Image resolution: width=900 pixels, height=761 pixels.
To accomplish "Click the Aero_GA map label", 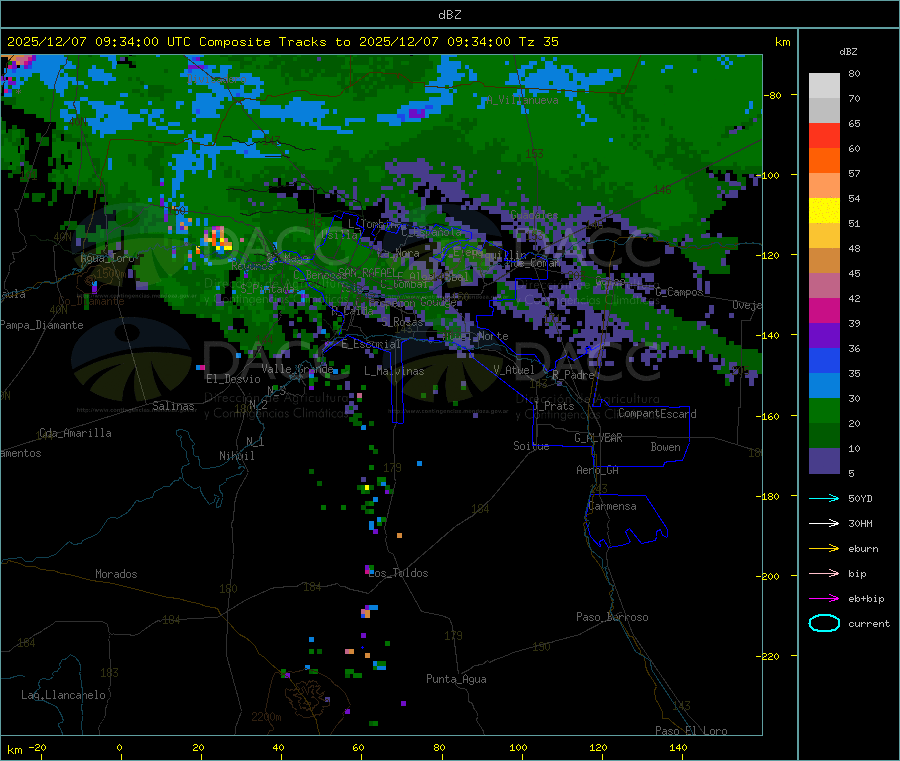I will 598,470.
